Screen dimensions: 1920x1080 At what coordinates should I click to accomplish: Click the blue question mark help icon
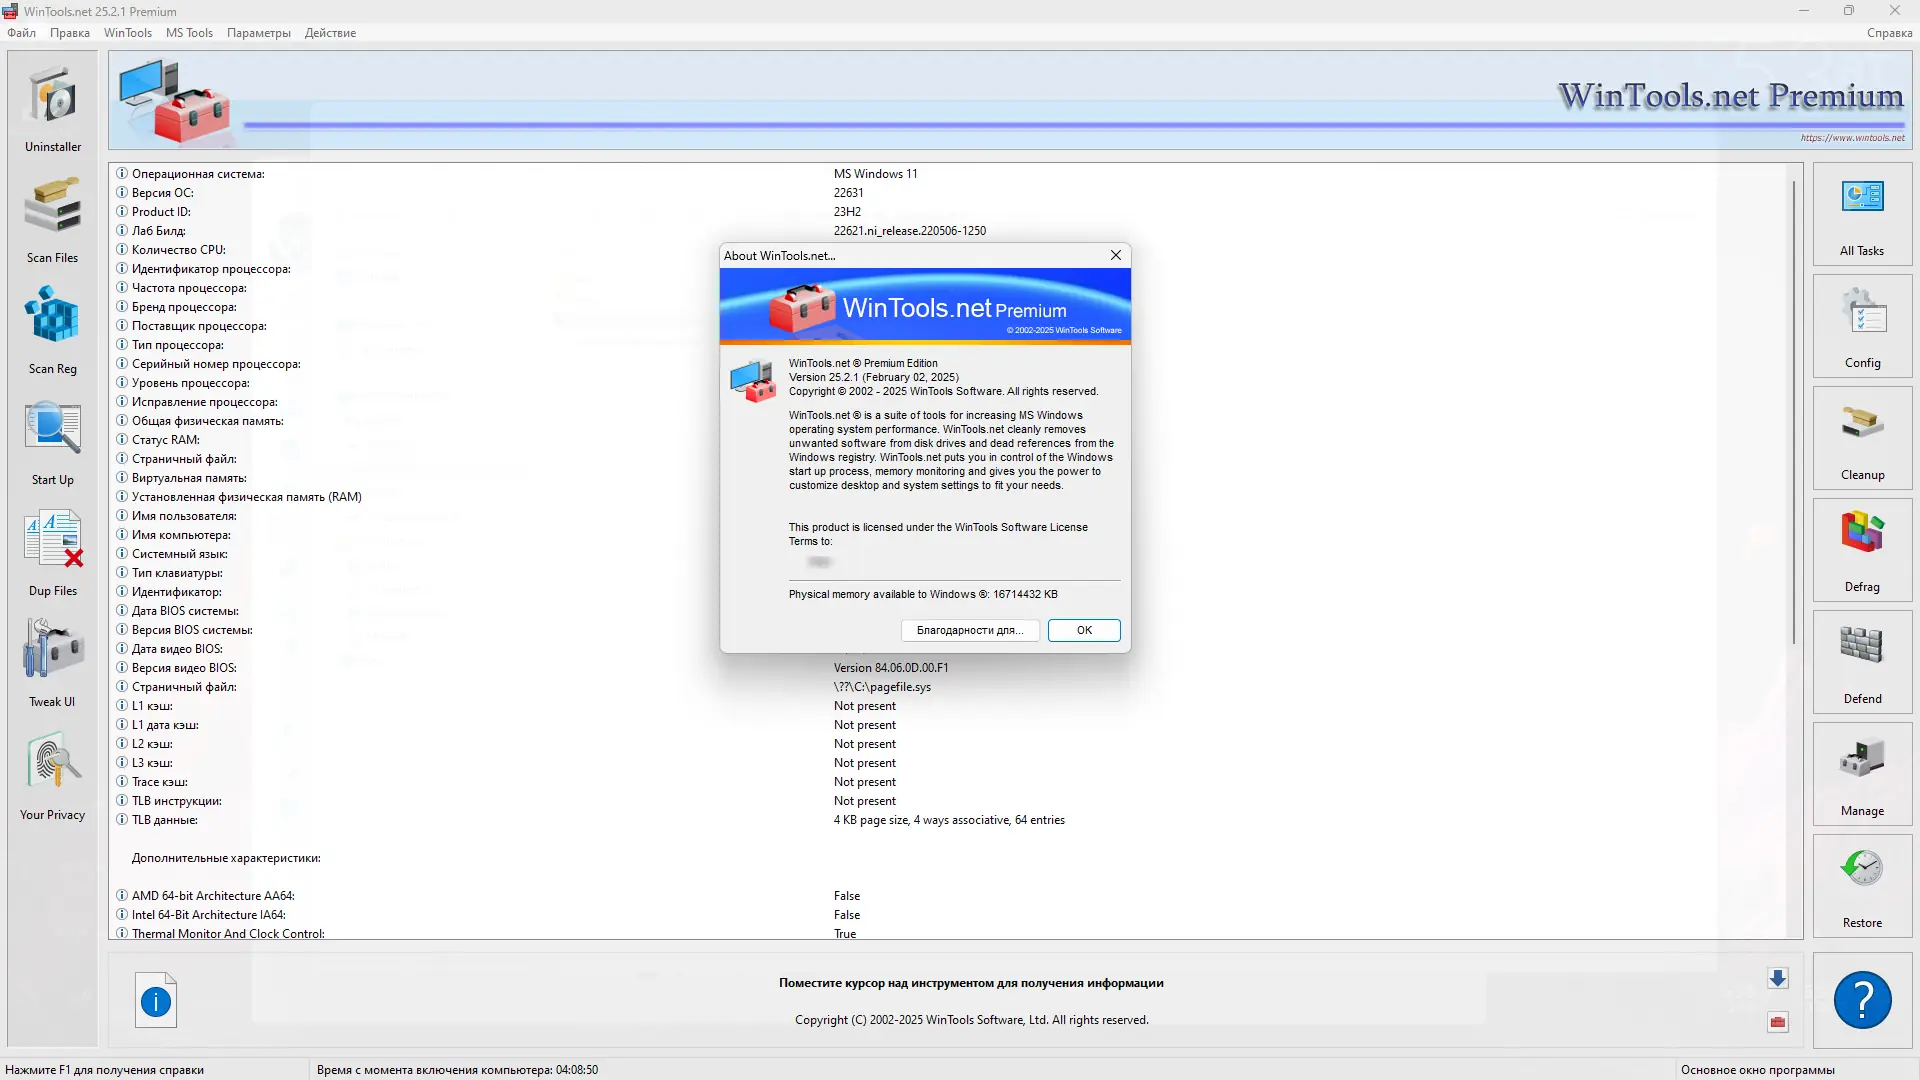tap(1862, 1000)
